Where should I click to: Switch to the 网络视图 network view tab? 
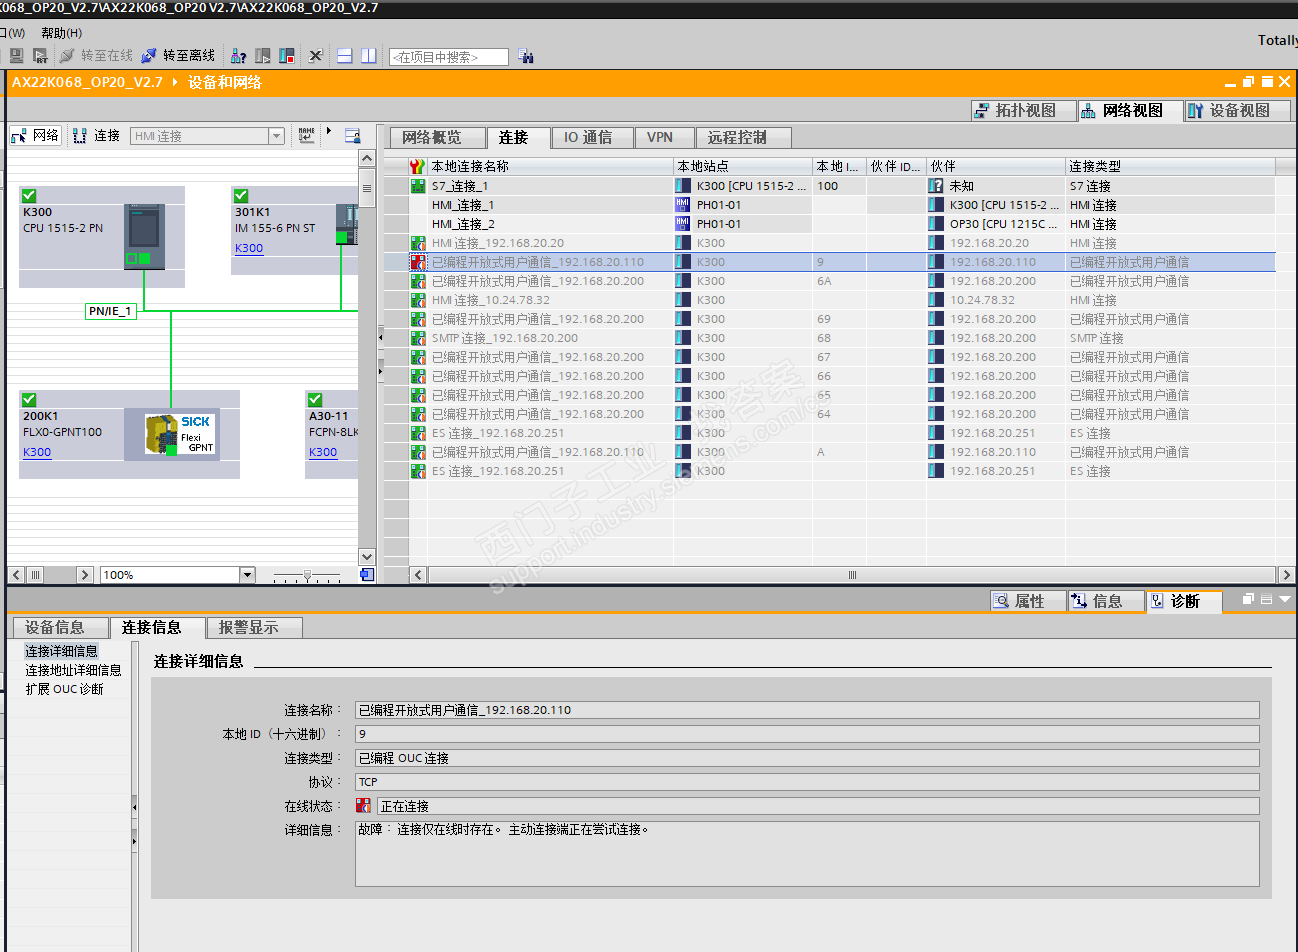[1132, 111]
